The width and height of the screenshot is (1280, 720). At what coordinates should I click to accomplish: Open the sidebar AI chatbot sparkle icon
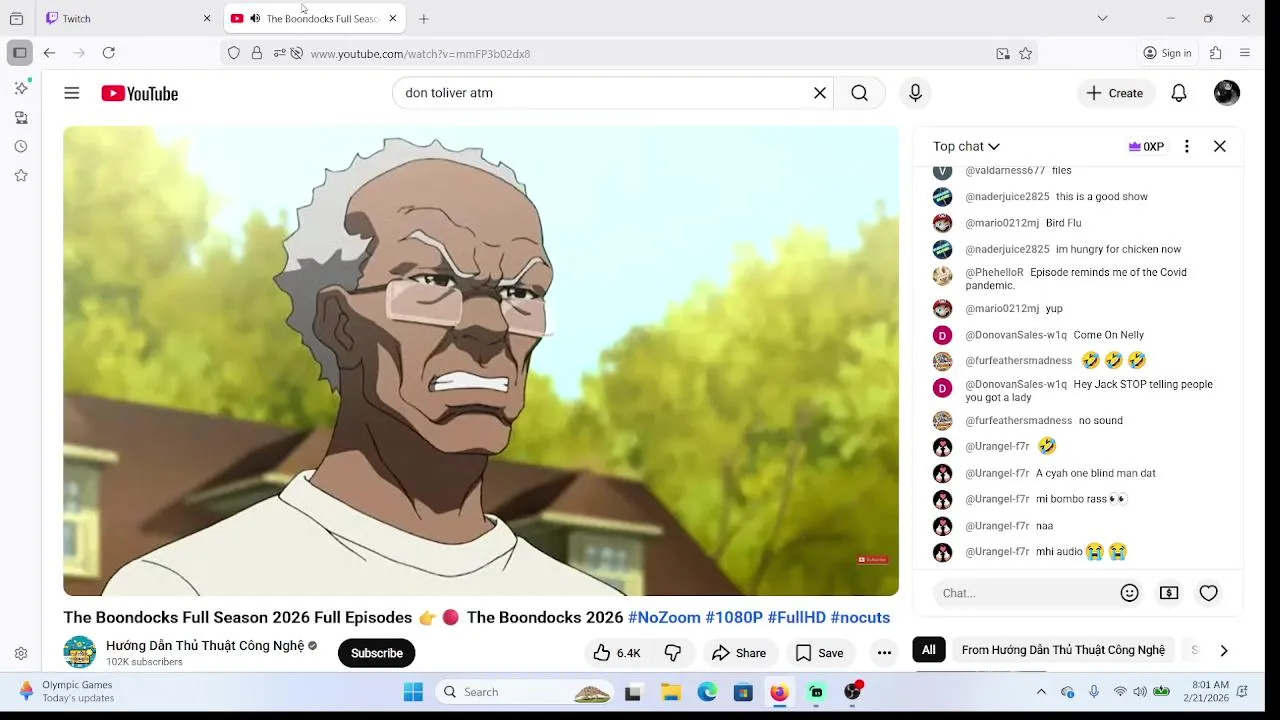[21, 88]
